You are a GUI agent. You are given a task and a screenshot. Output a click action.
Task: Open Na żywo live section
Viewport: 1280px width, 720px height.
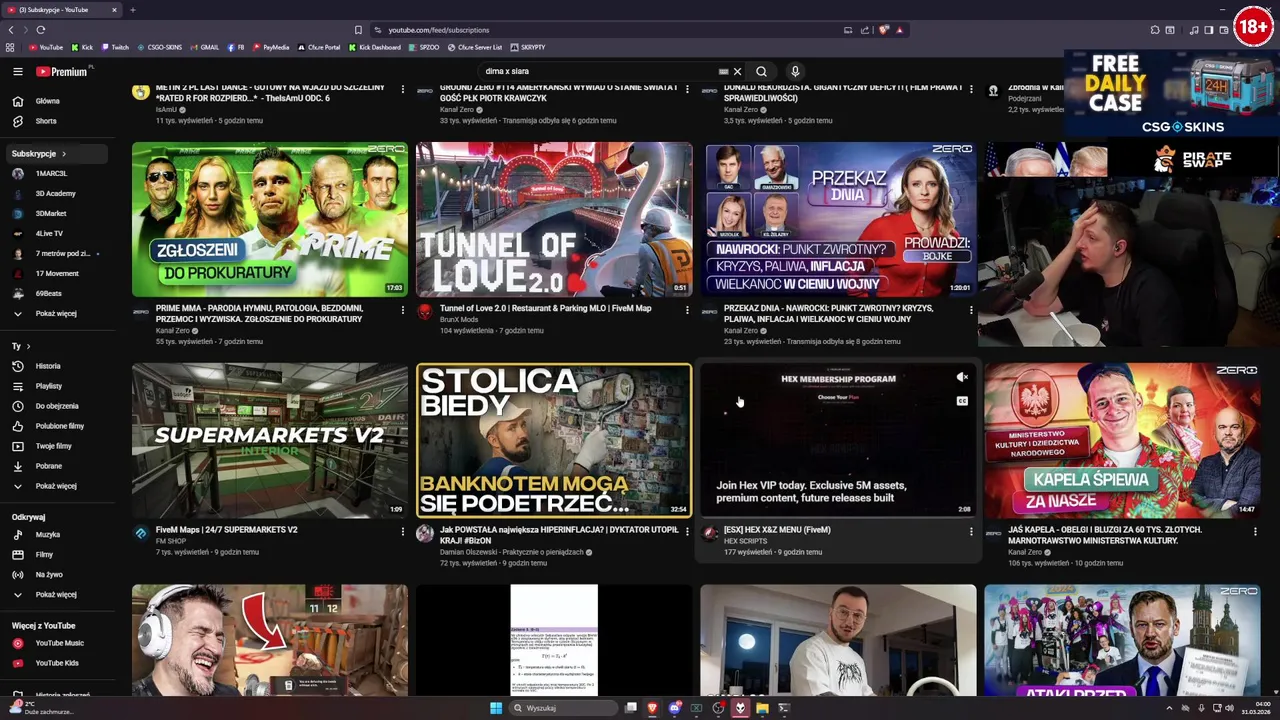[x=55, y=574]
